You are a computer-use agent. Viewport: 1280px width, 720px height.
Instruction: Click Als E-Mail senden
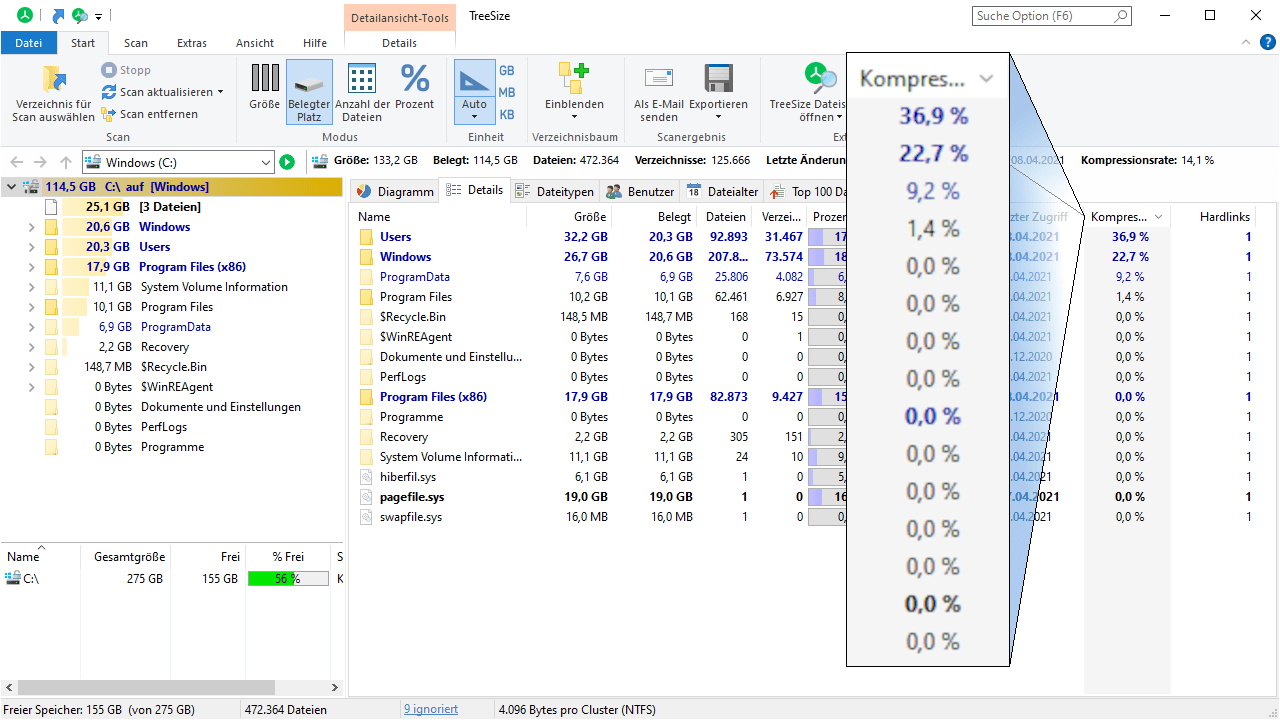659,92
